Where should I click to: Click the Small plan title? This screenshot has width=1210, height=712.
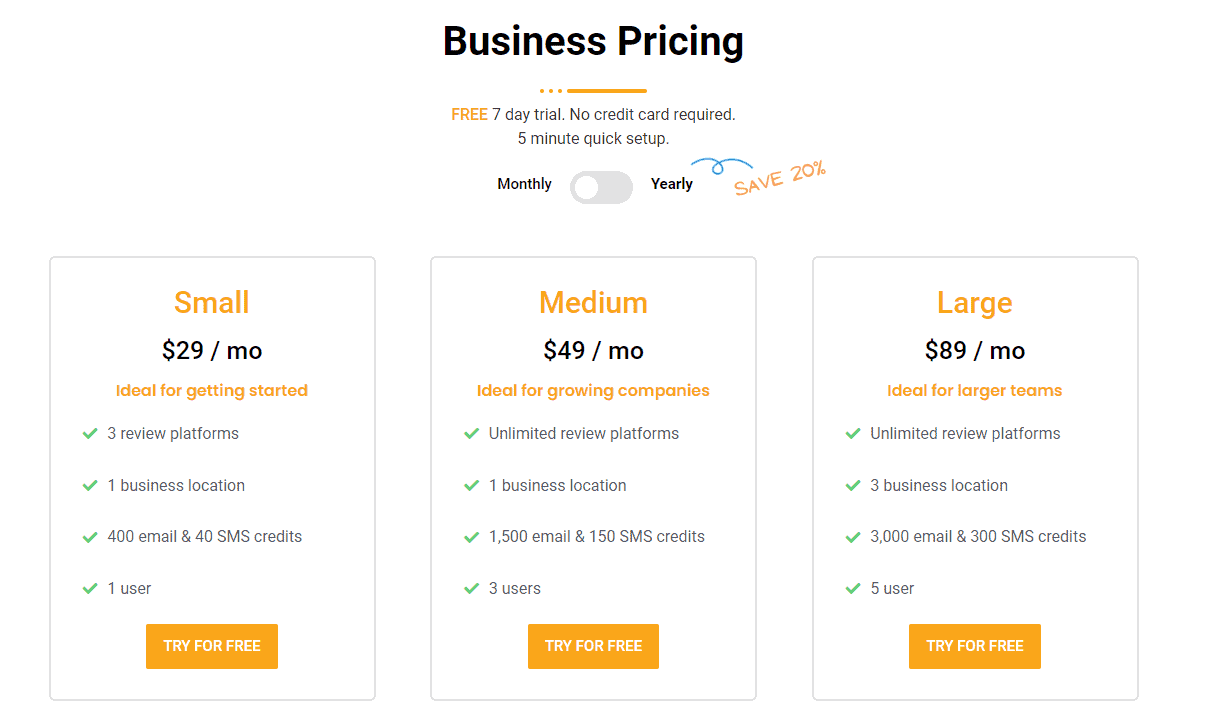pyautogui.click(x=211, y=302)
